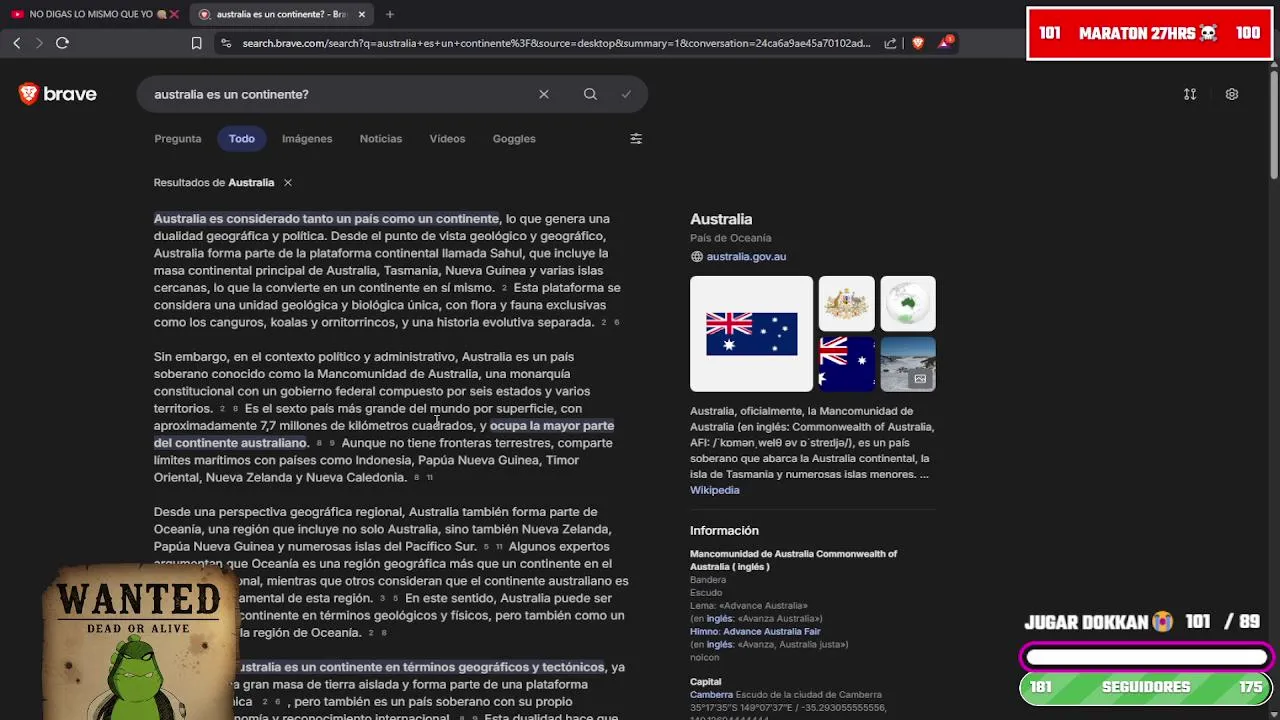The height and width of the screenshot is (720, 1280).
Task: Click the Brave logo home link
Action: pyautogui.click(x=58, y=94)
